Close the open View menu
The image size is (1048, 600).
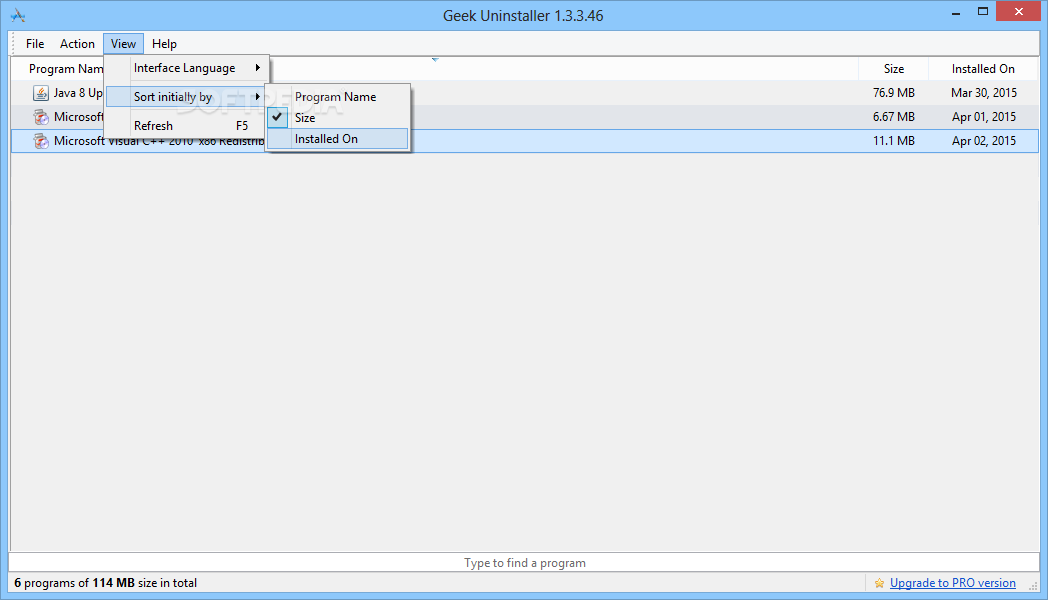123,43
